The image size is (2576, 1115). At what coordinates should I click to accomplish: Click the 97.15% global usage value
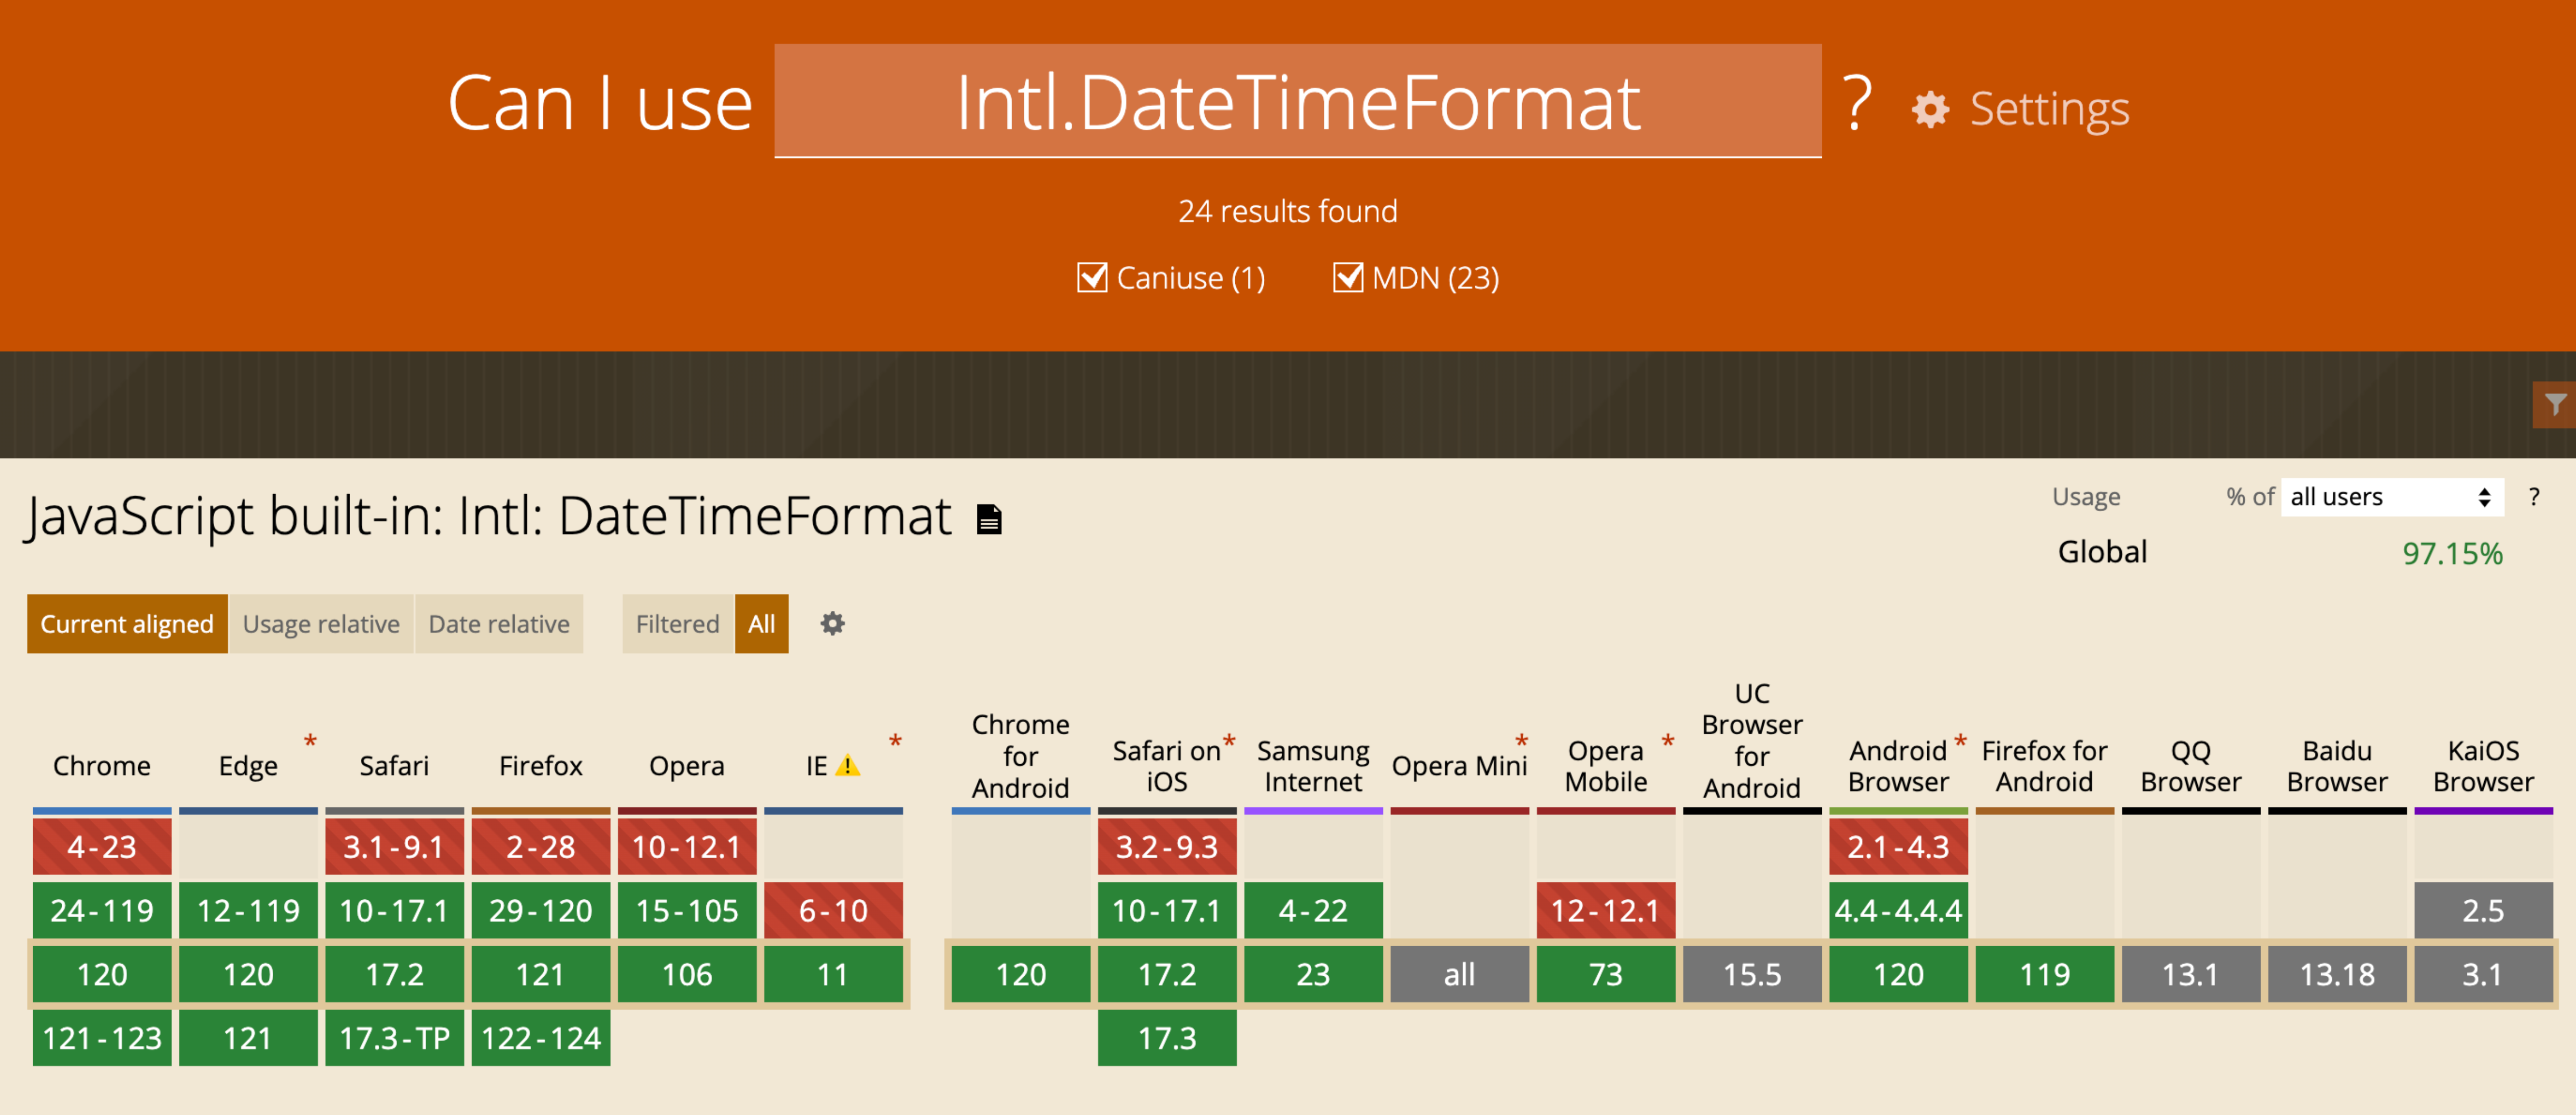(x=2452, y=553)
